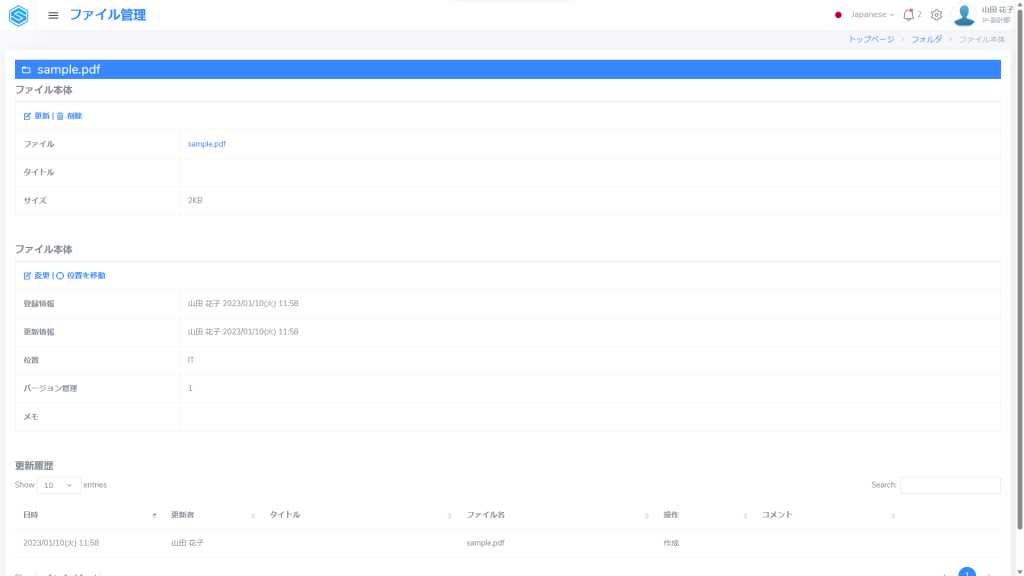Toggle the hamburger sidebar menu
Screen dimensions: 1024x576
(x=53, y=15)
